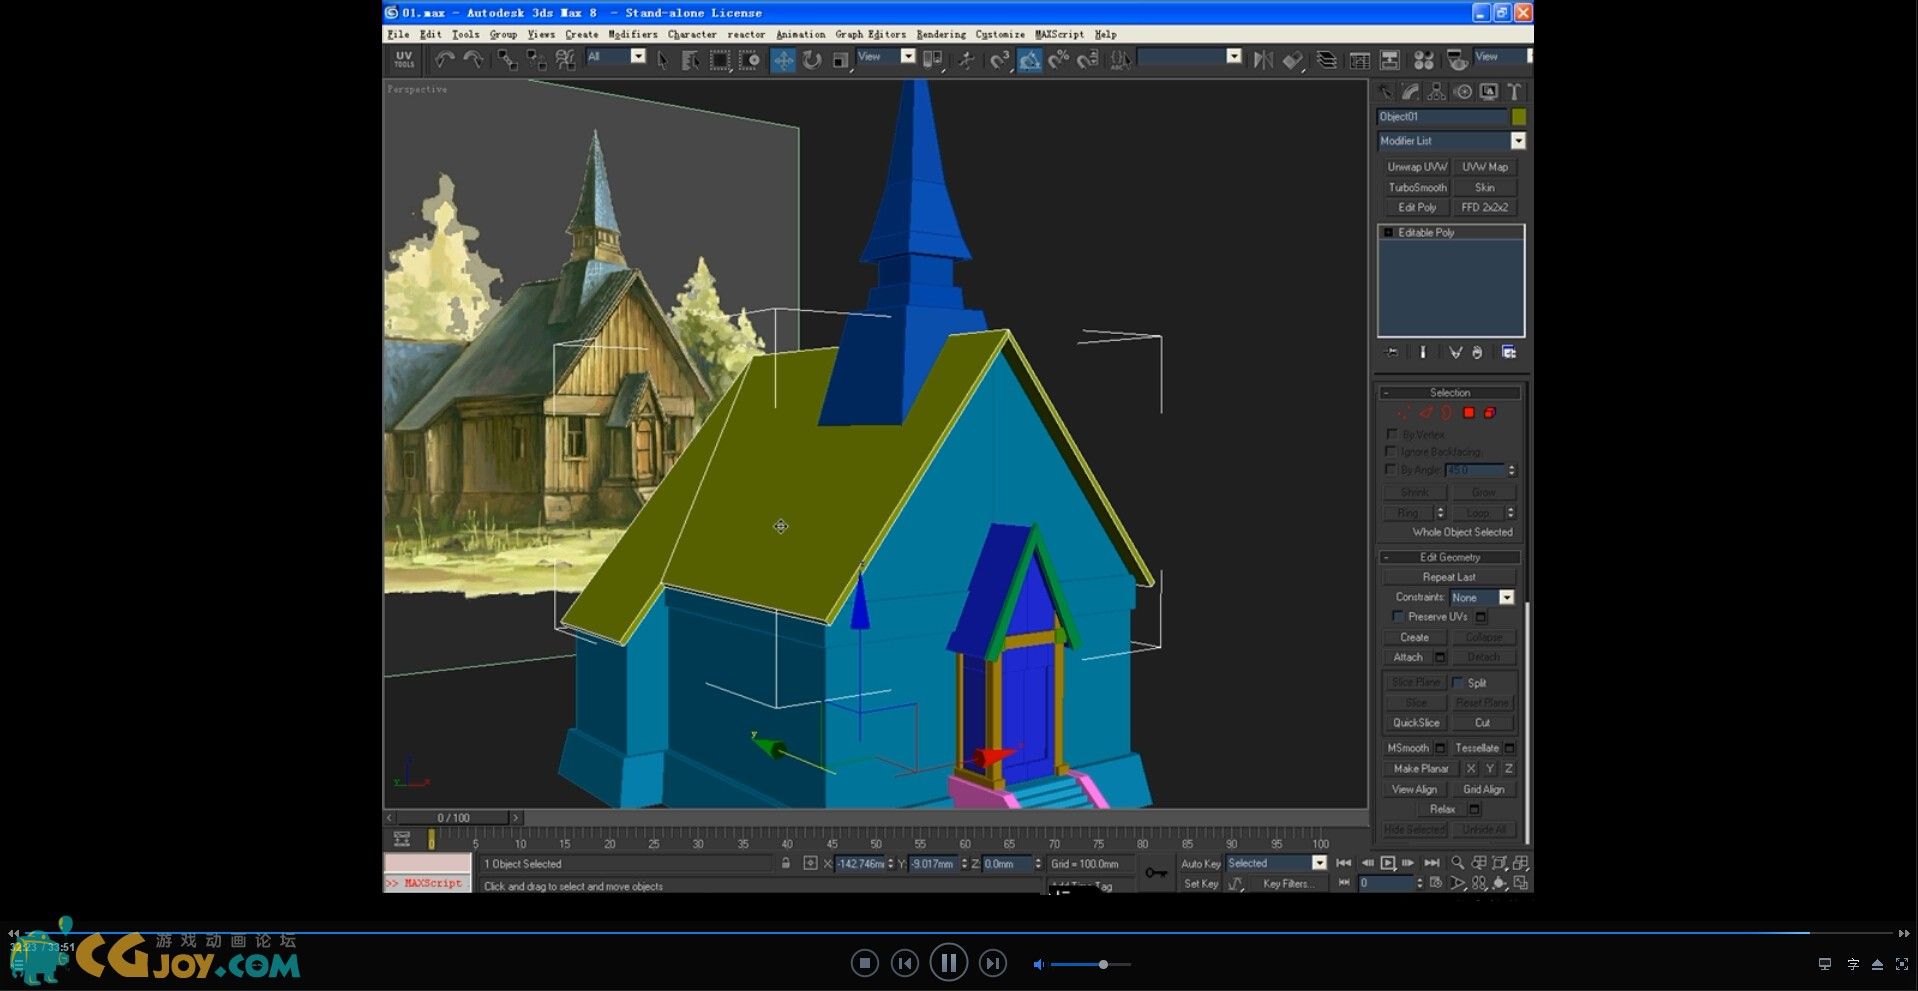1918x991 pixels.
Task: Toggle the Auto Key button
Action: (1200, 864)
